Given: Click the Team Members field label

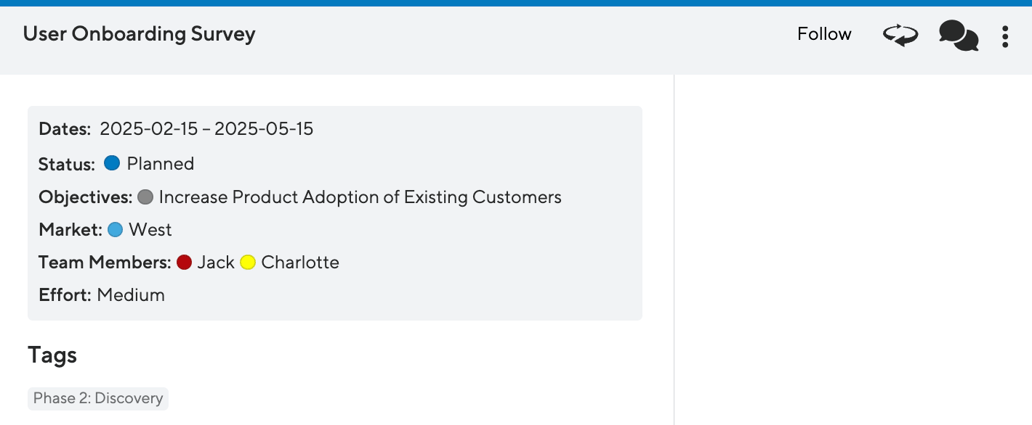Looking at the screenshot, I should point(105,263).
